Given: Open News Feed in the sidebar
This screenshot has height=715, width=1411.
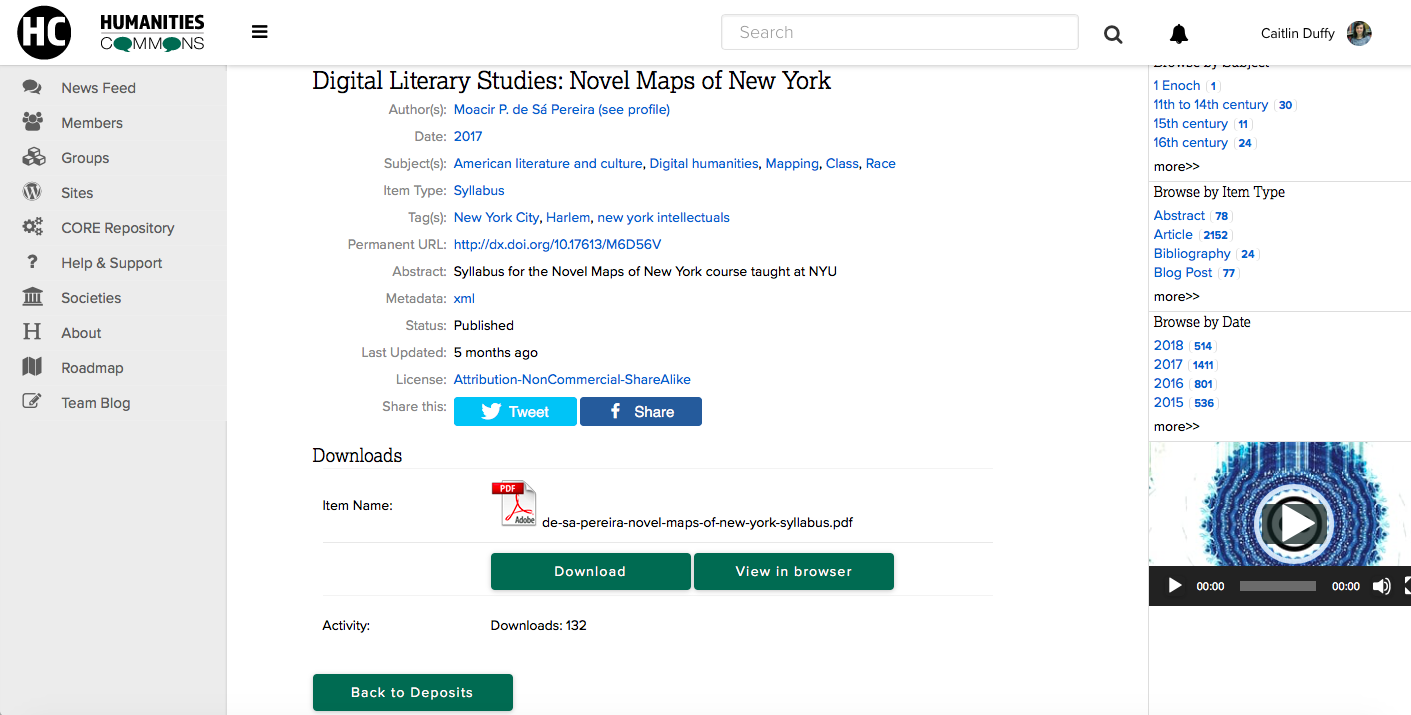Looking at the screenshot, I should (x=98, y=88).
